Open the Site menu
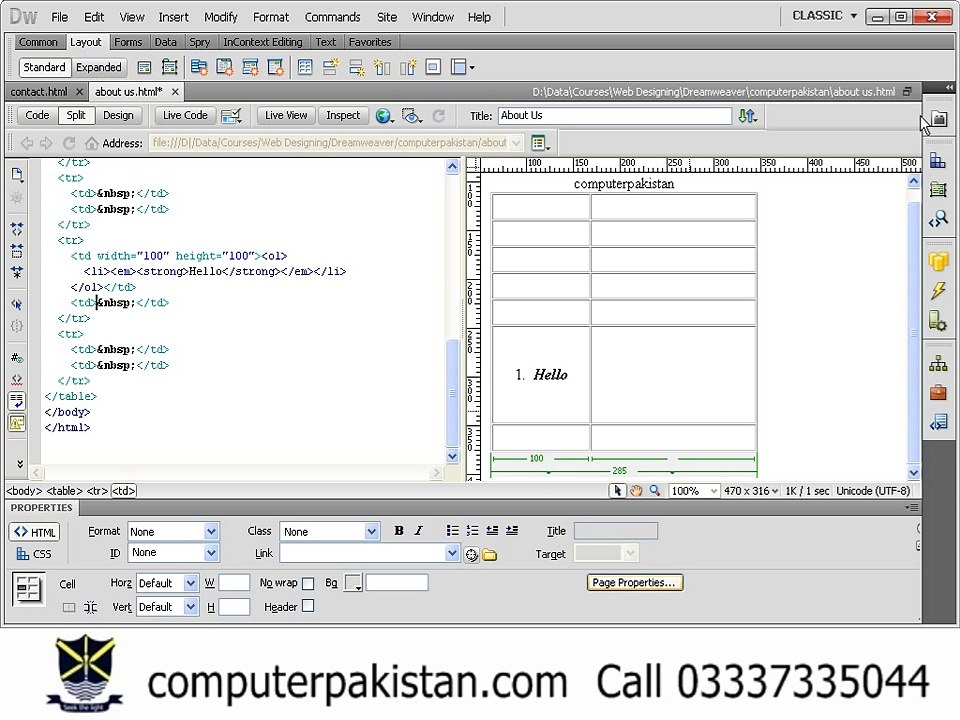 (386, 17)
